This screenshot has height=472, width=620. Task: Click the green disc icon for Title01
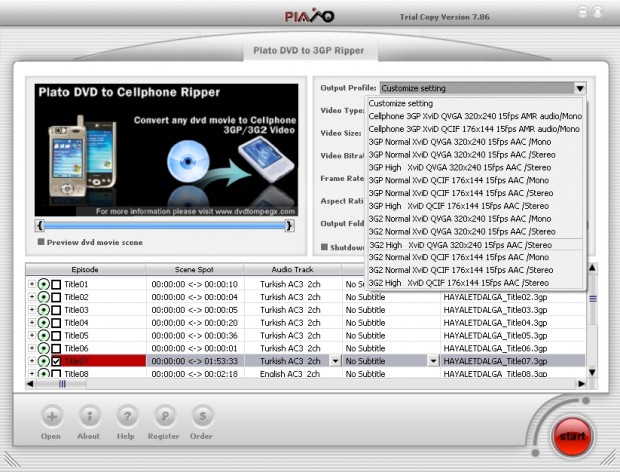43,284
